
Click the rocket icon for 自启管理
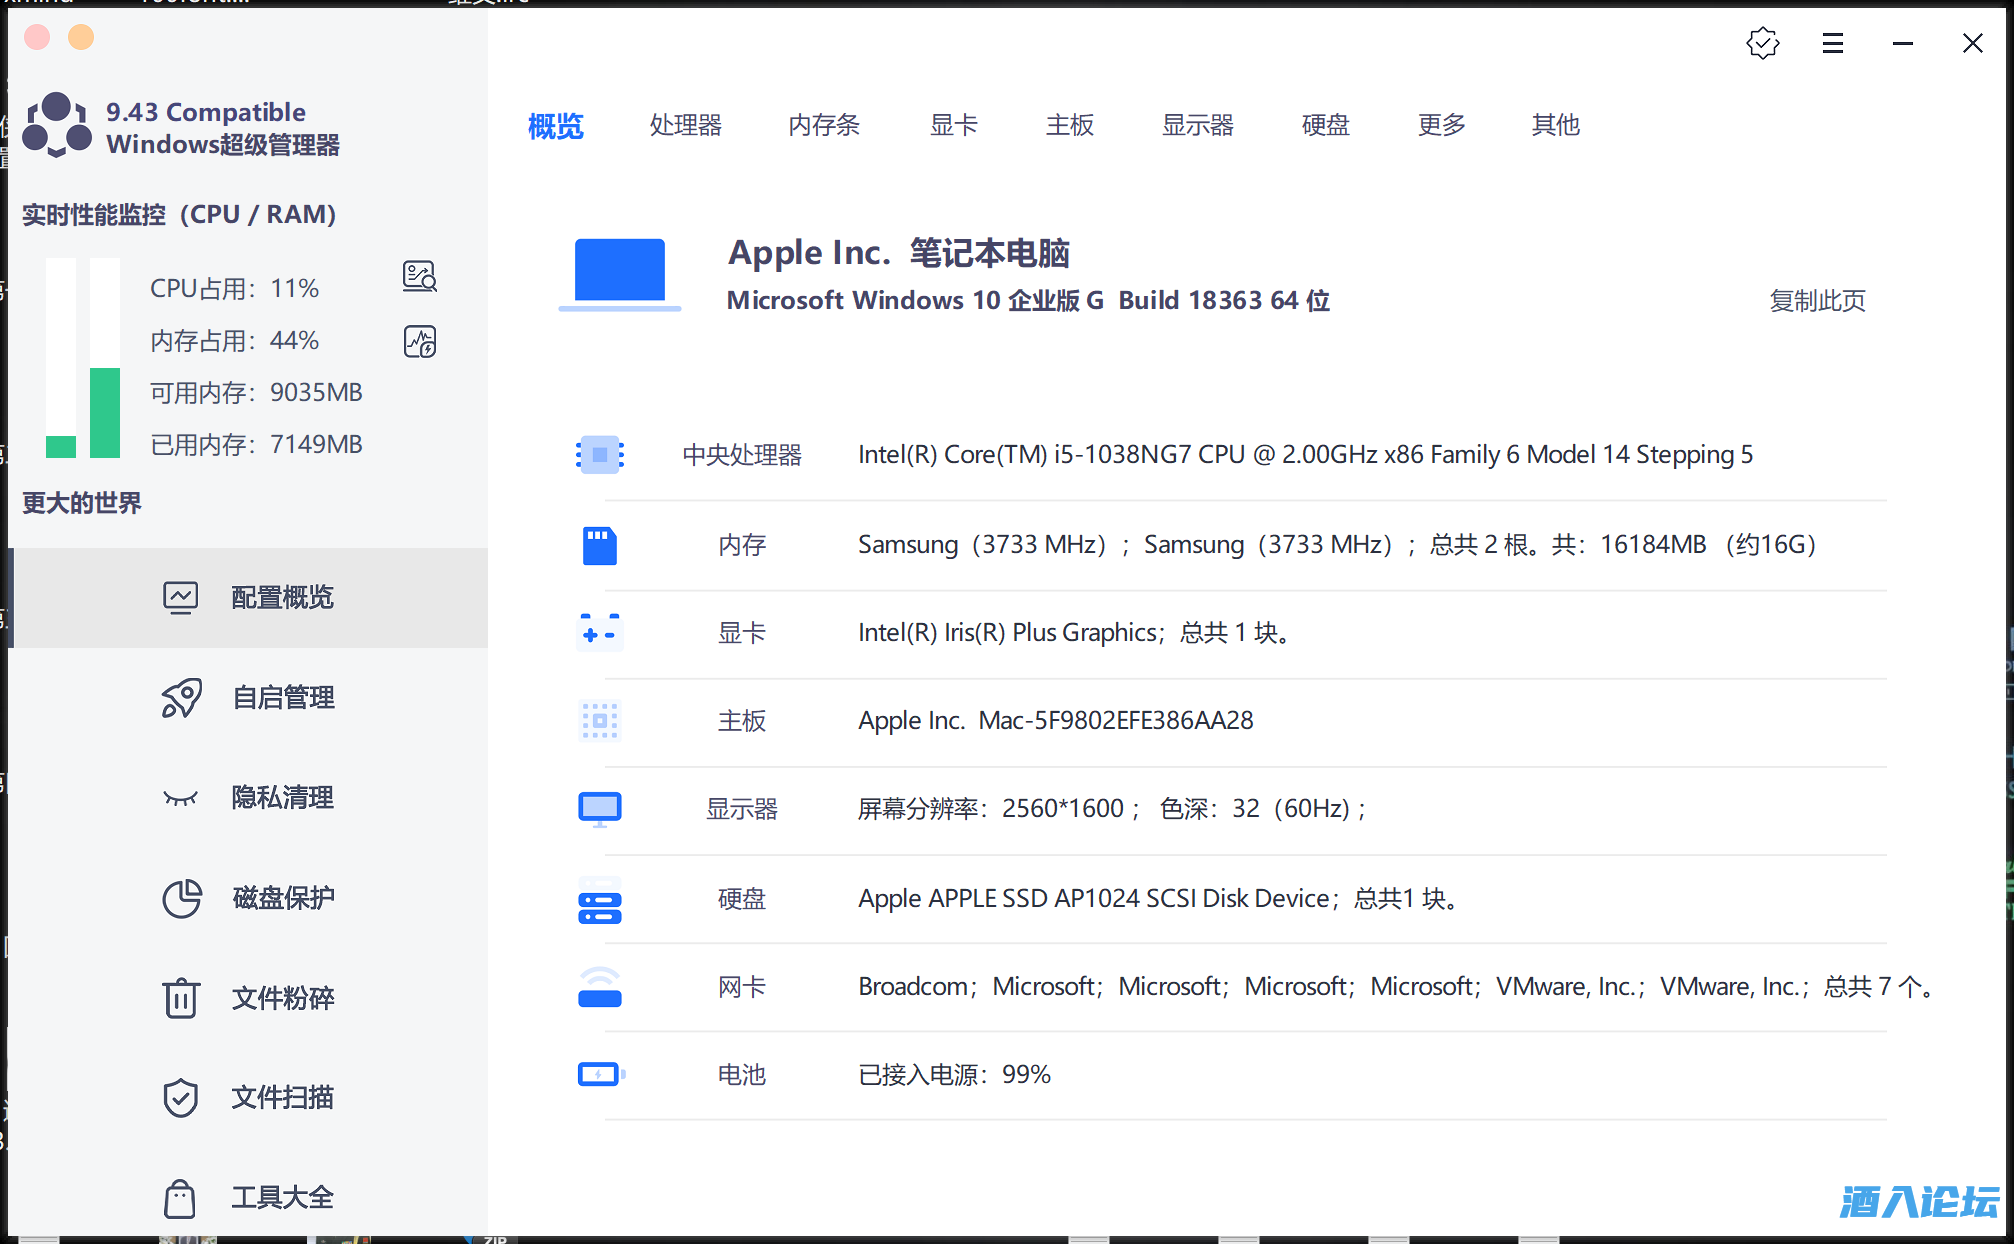click(181, 698)
